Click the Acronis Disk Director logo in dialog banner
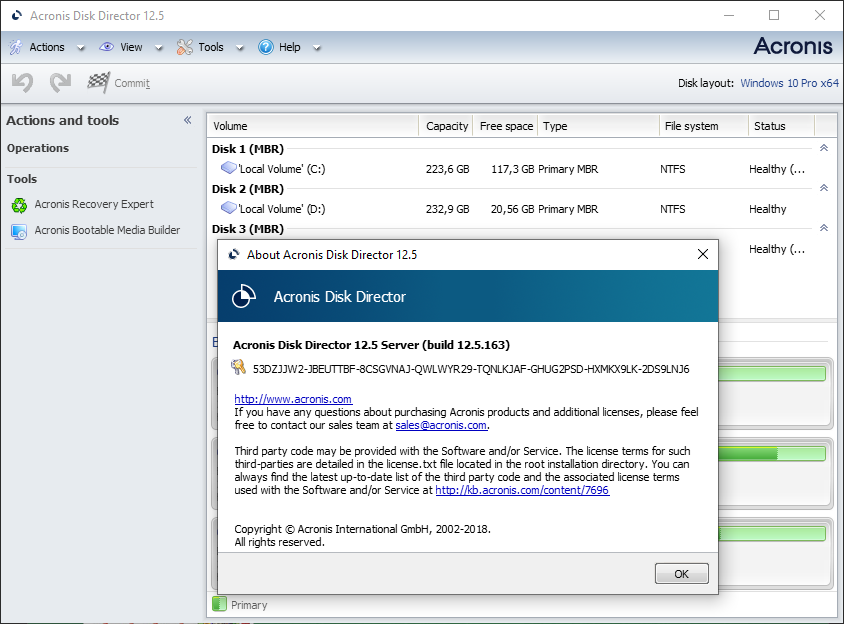844x624 pixels. coord(243,296)
